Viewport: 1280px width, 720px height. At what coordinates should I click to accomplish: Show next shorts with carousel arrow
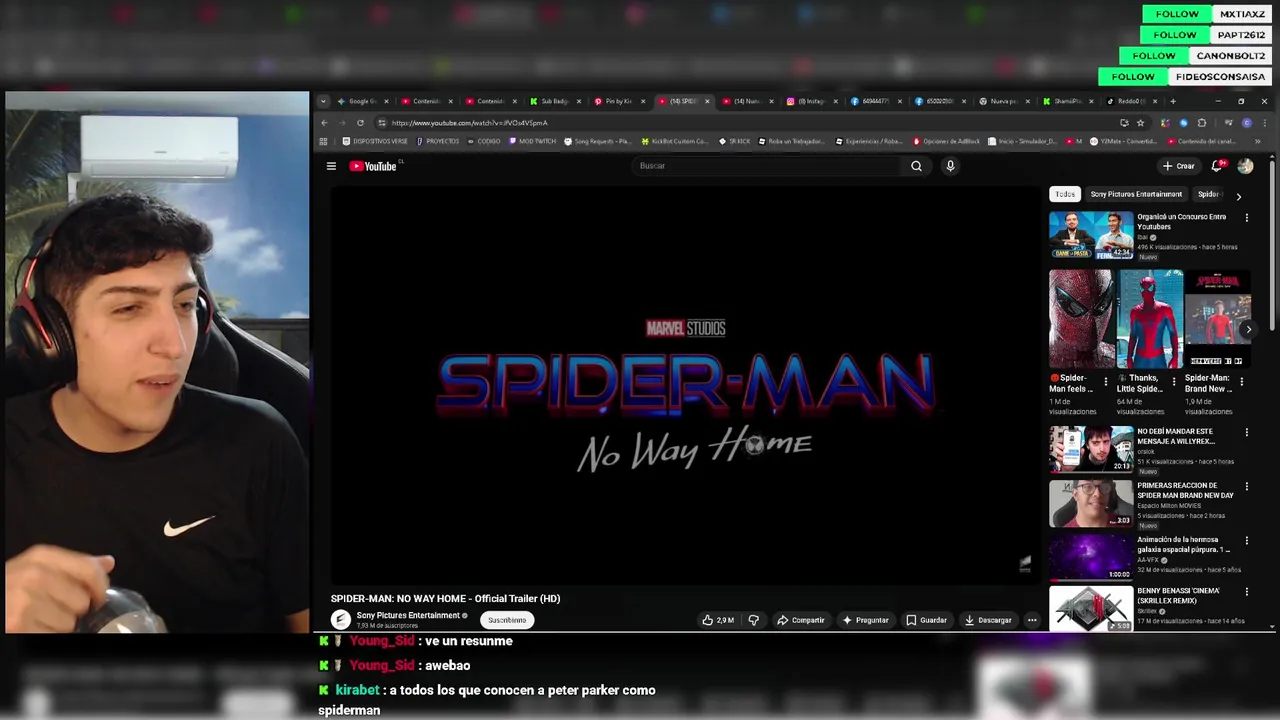1248,329
